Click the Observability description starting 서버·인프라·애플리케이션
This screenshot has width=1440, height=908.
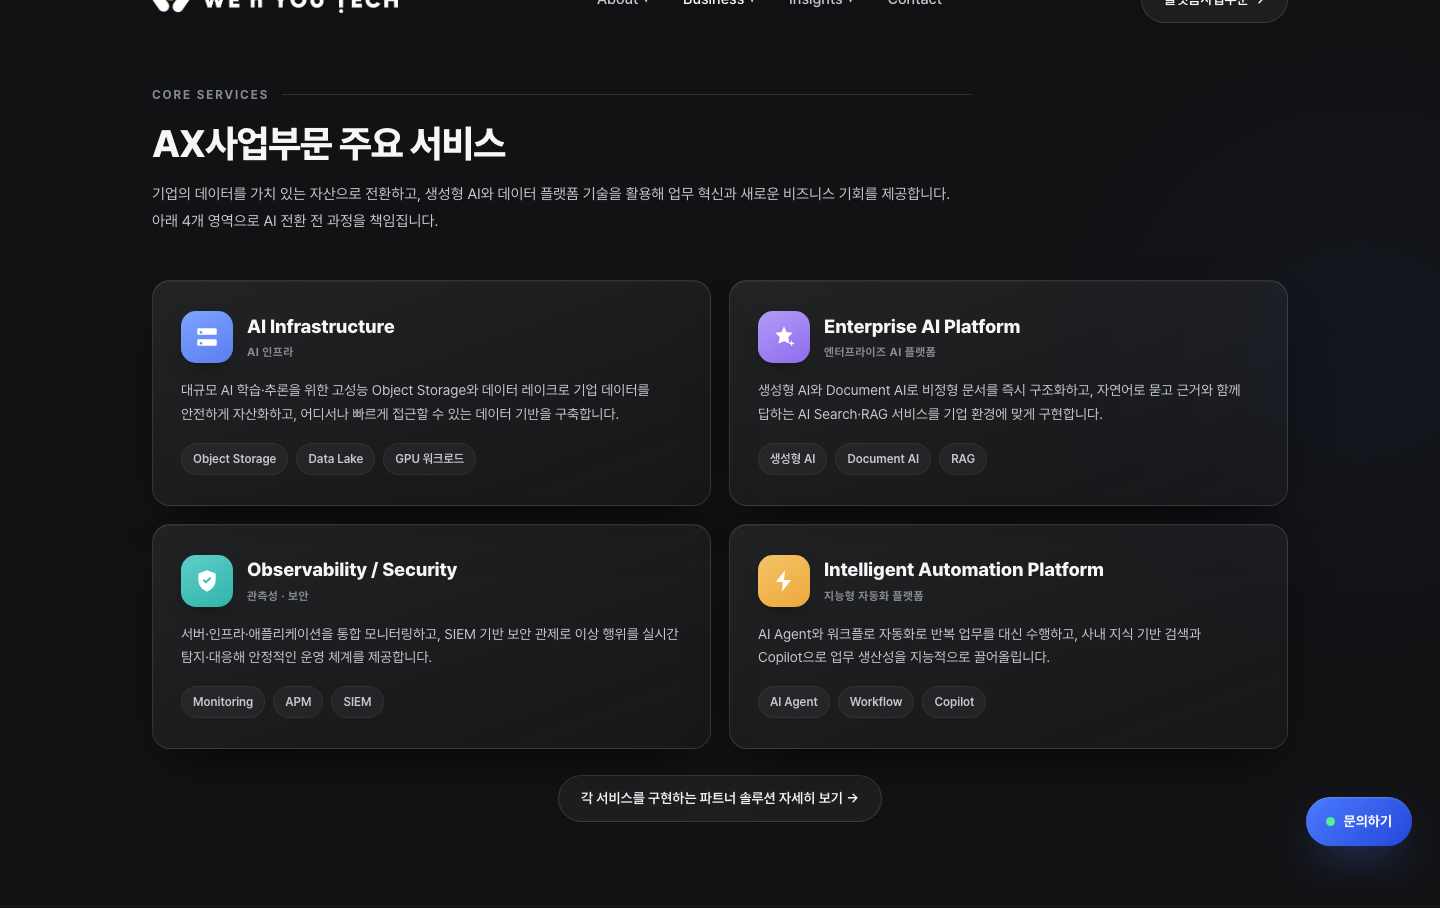[x=430, y=645]
